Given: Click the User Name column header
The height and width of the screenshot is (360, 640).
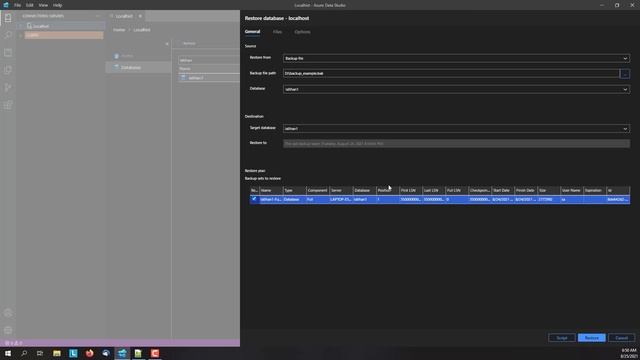Looking at the screenshot, I should pos(571,190).
